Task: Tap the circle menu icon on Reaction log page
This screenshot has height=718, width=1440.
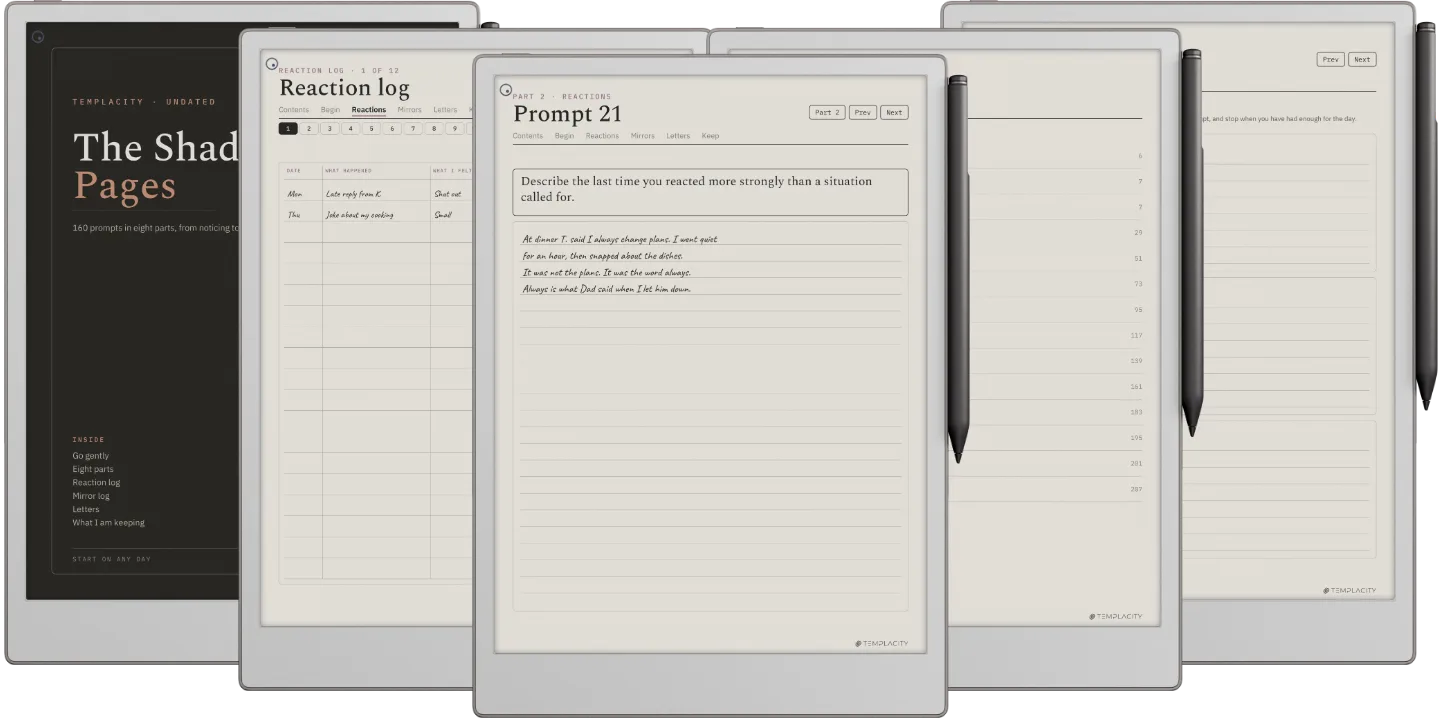Action: [x=272, y=64]
